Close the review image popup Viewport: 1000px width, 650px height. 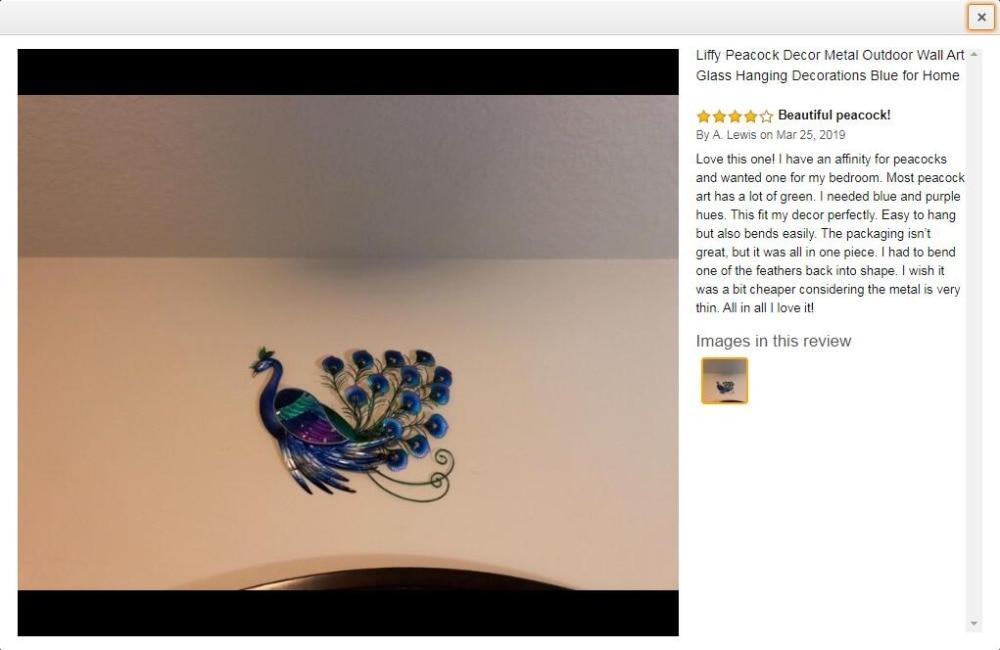click(981, 17)
